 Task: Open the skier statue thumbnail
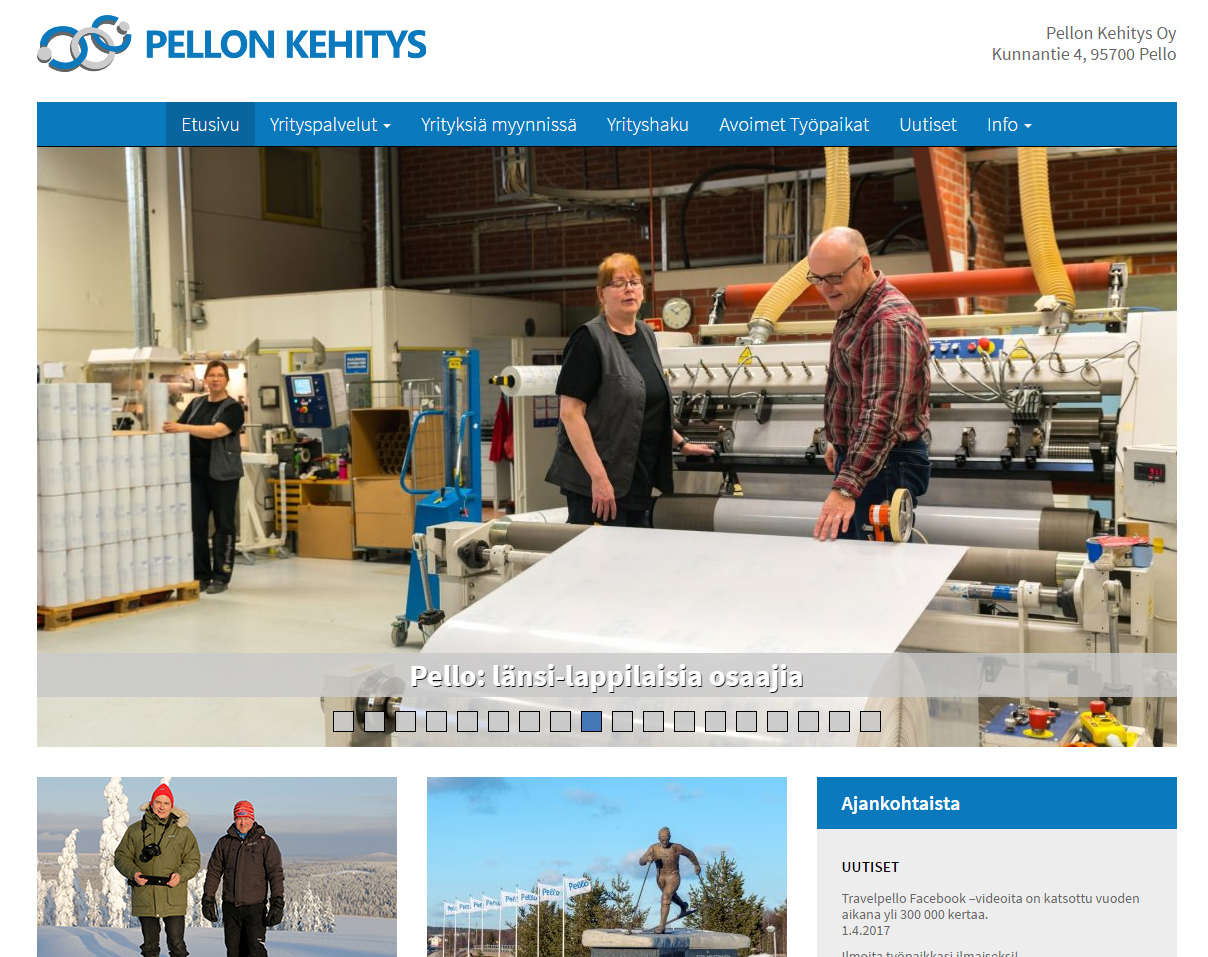[x=607, y=867]
